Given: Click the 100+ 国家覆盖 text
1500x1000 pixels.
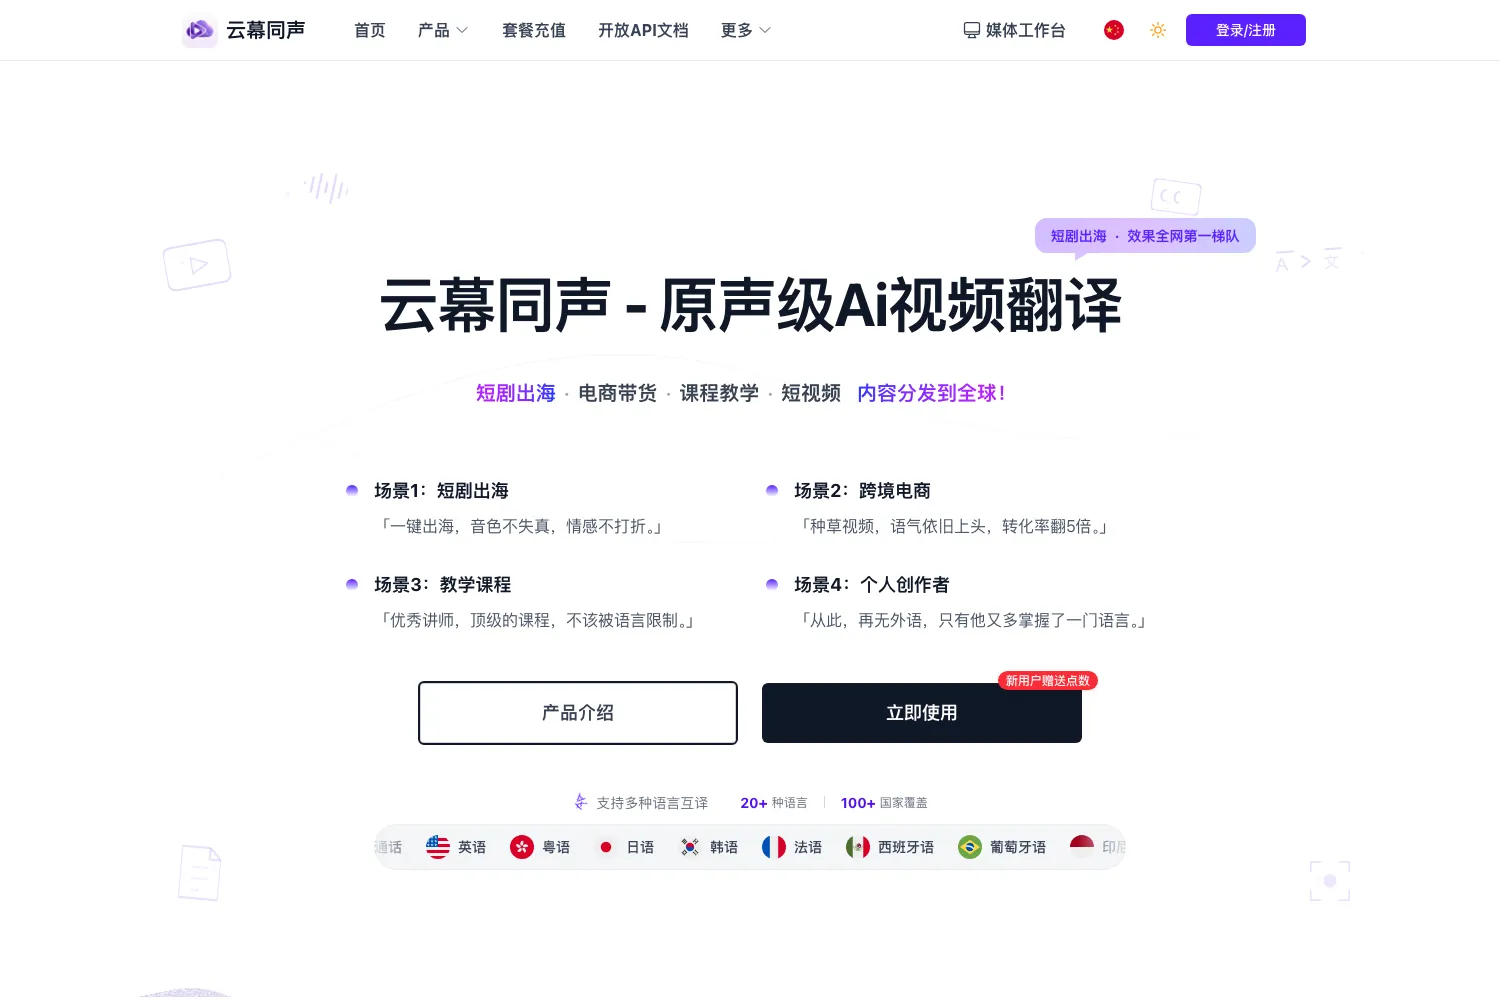Looking at the screenshot, I should pyautogui.click(x=884, y=803).
